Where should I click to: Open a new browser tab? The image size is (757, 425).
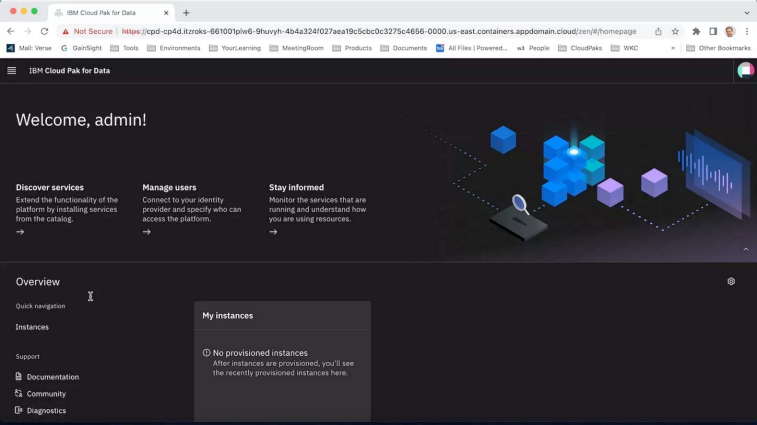pyautogui.click(x=186, y=13)
